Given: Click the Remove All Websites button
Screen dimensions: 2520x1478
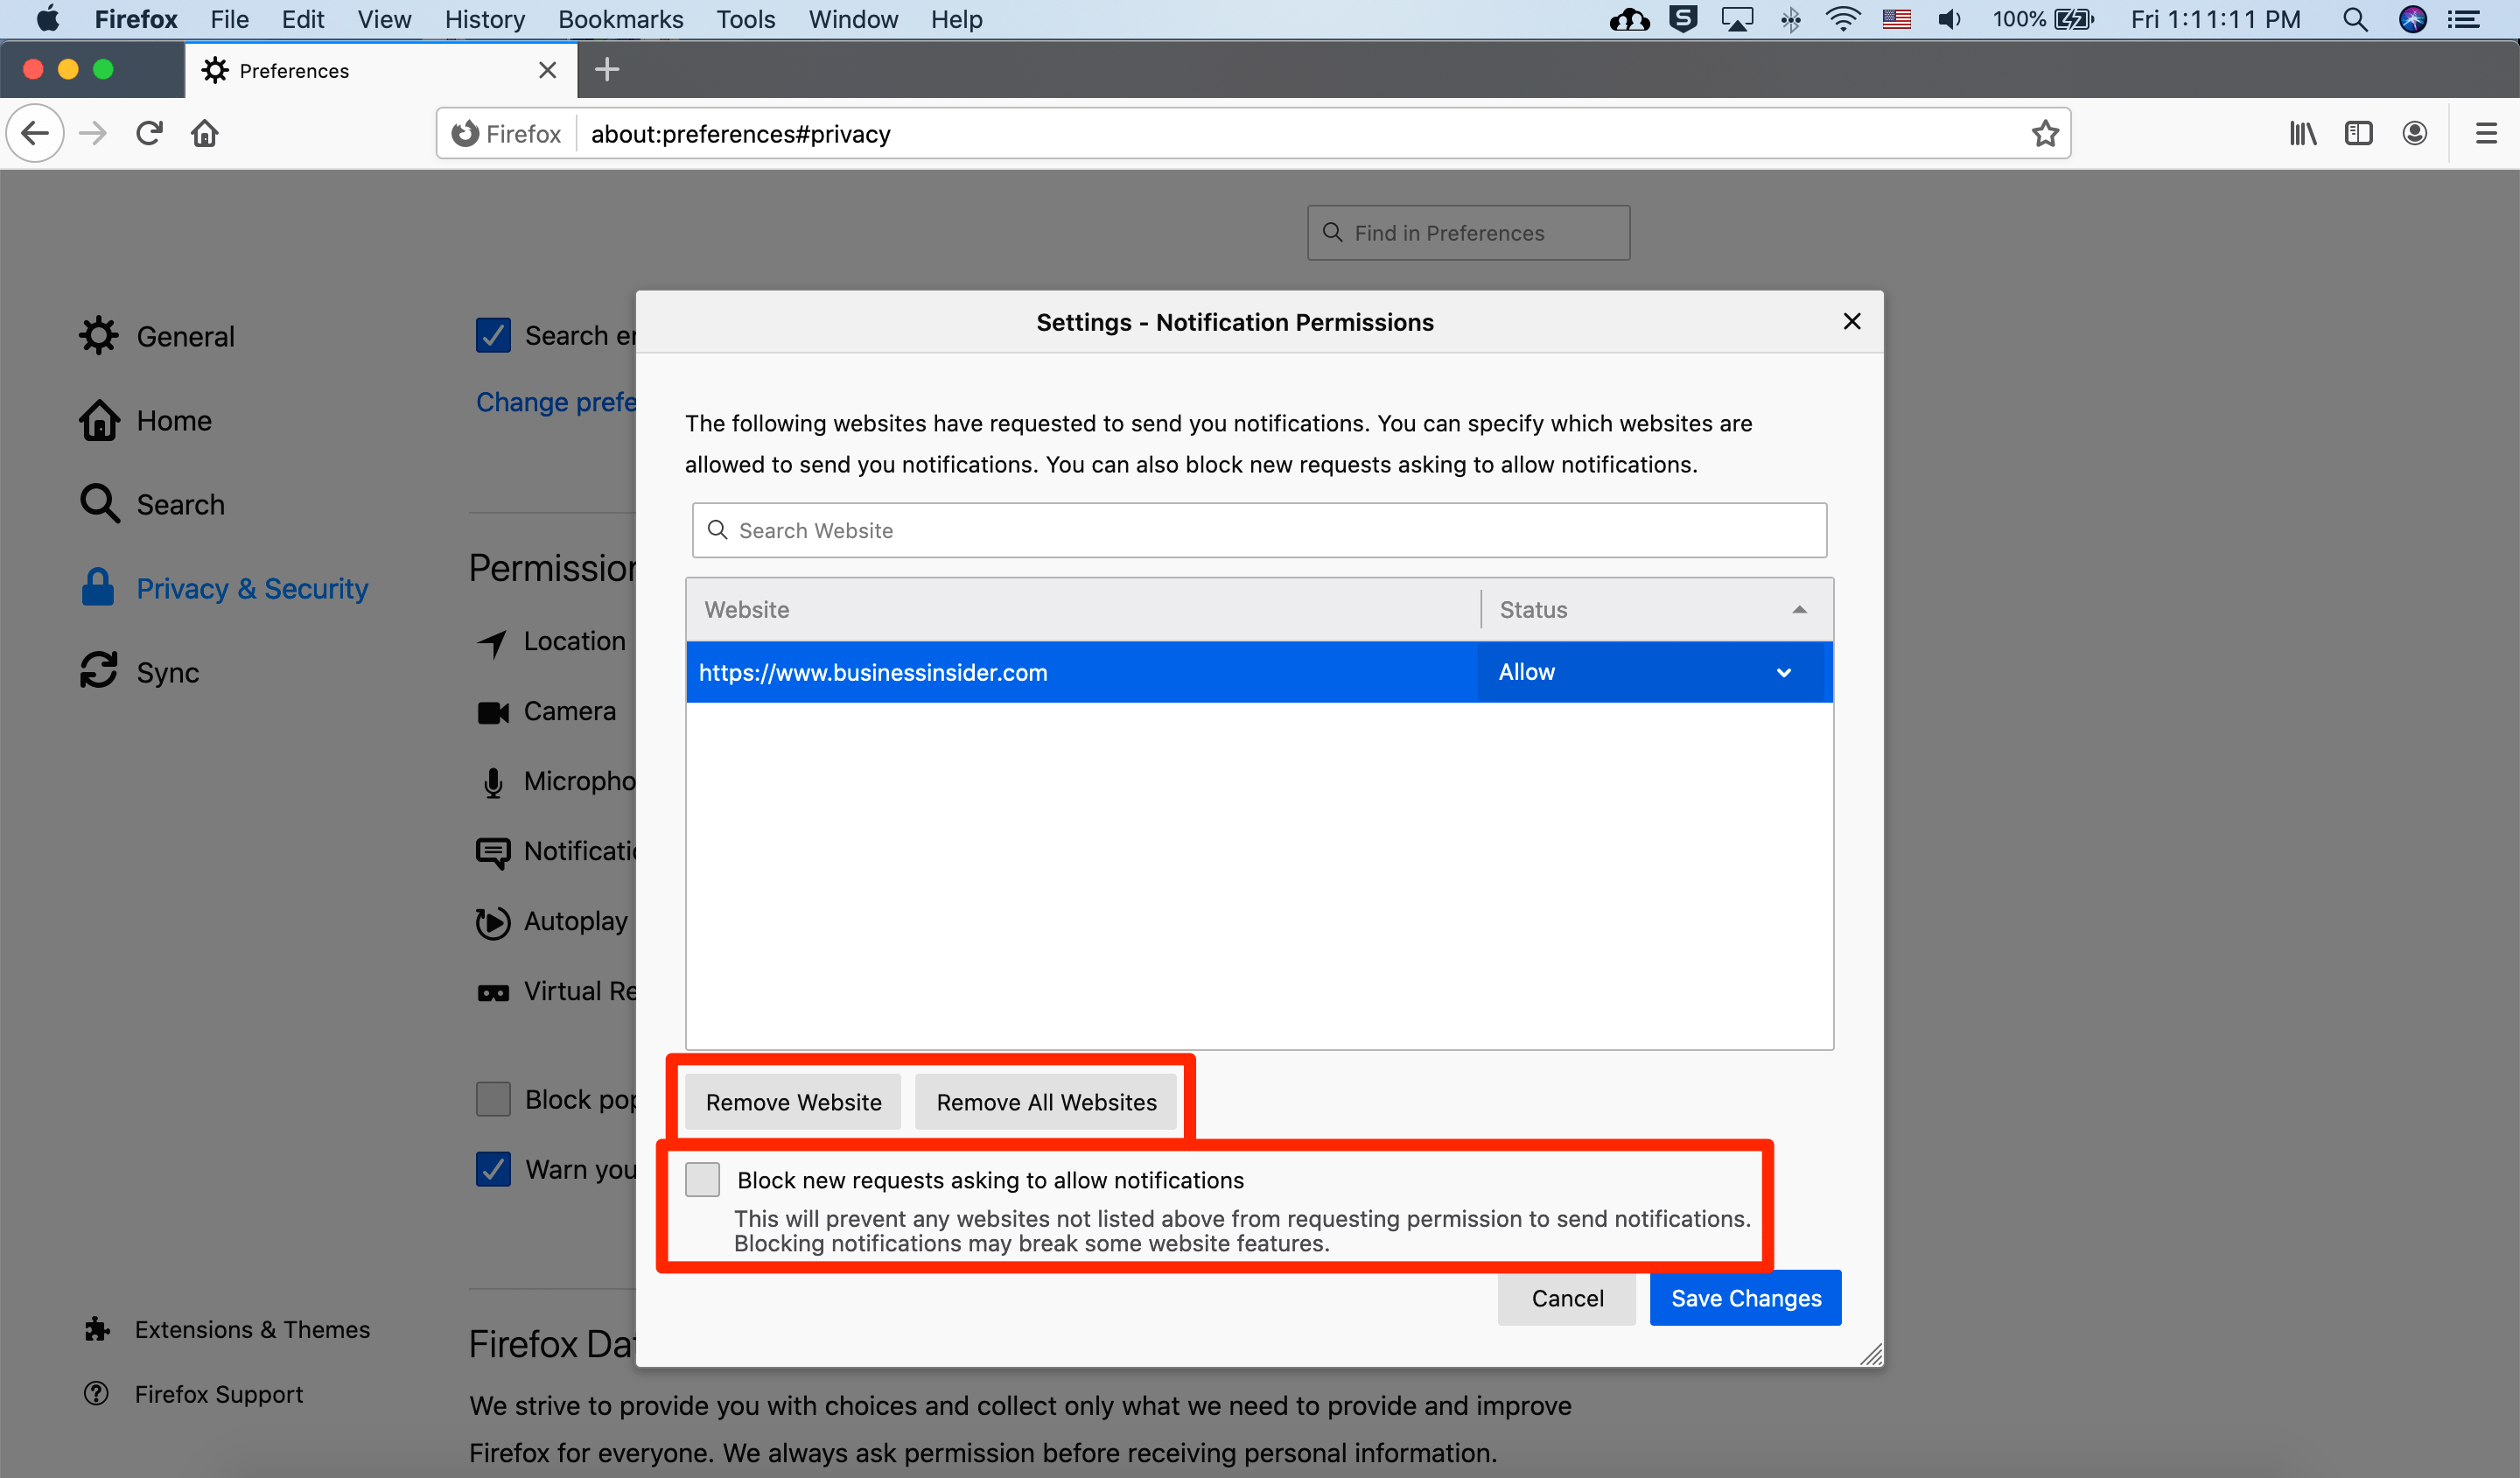Looking at the screenshot, I should coord(1046,1102).
